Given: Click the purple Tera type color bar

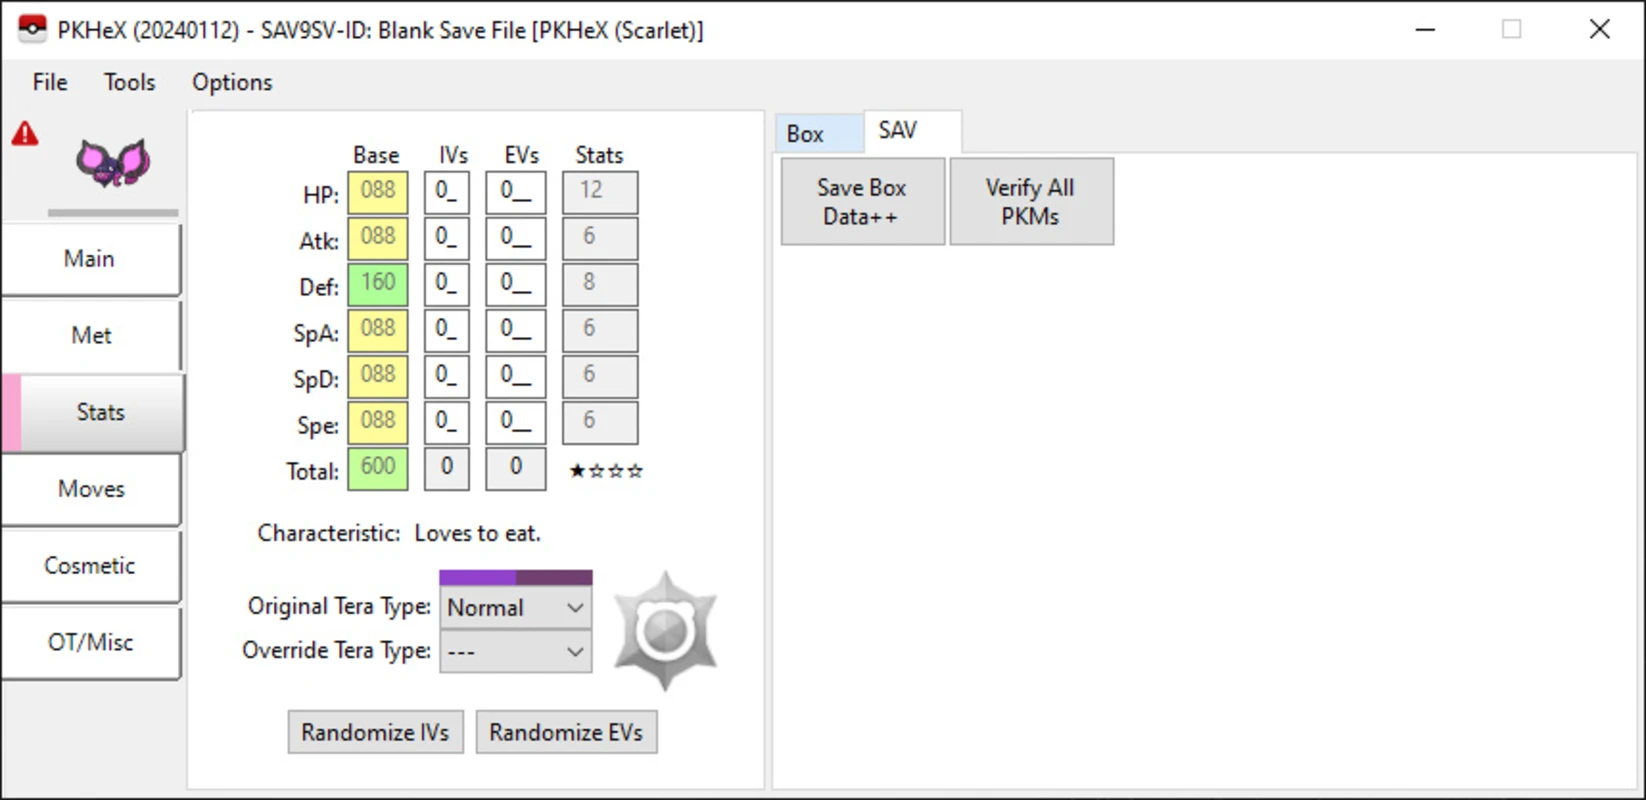Looking at the screenshot, I should [515, 577].
